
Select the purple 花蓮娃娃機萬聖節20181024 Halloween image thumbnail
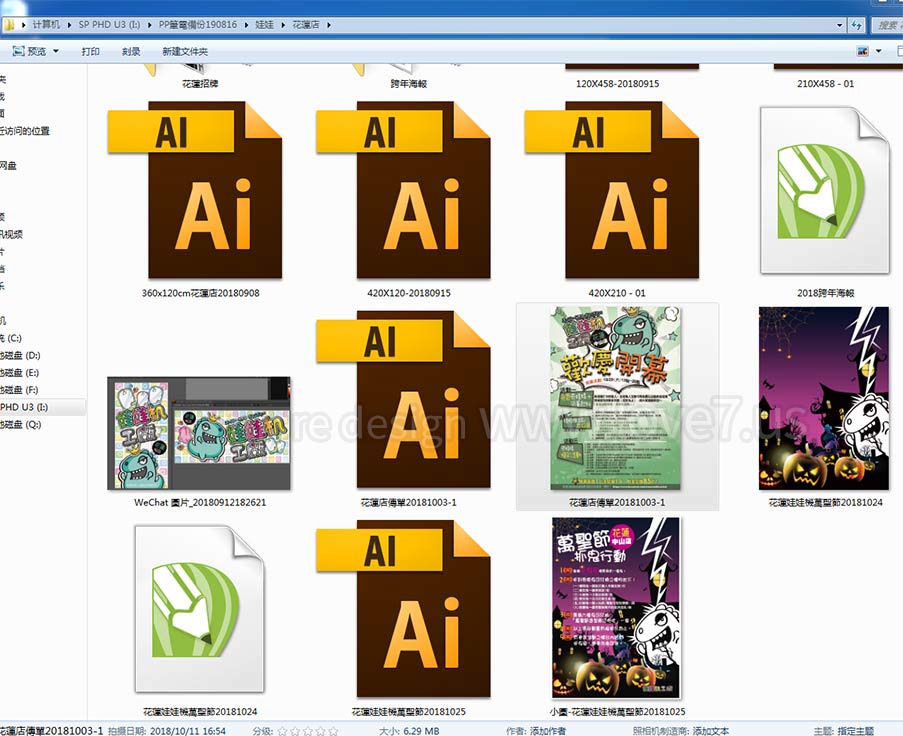(824, 398)
